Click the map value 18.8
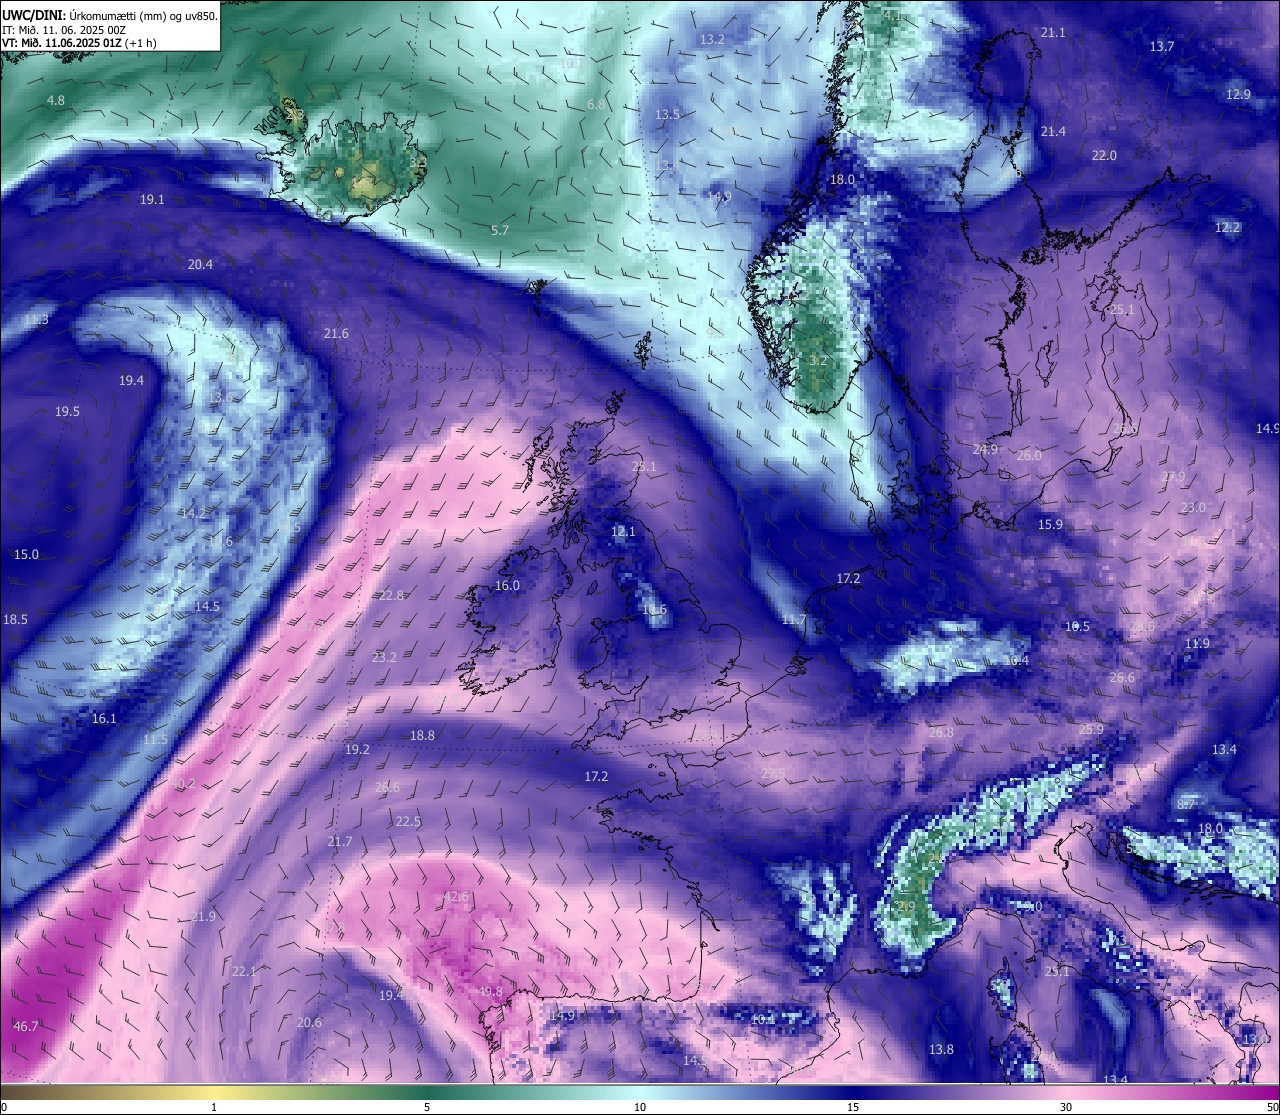 422,736
